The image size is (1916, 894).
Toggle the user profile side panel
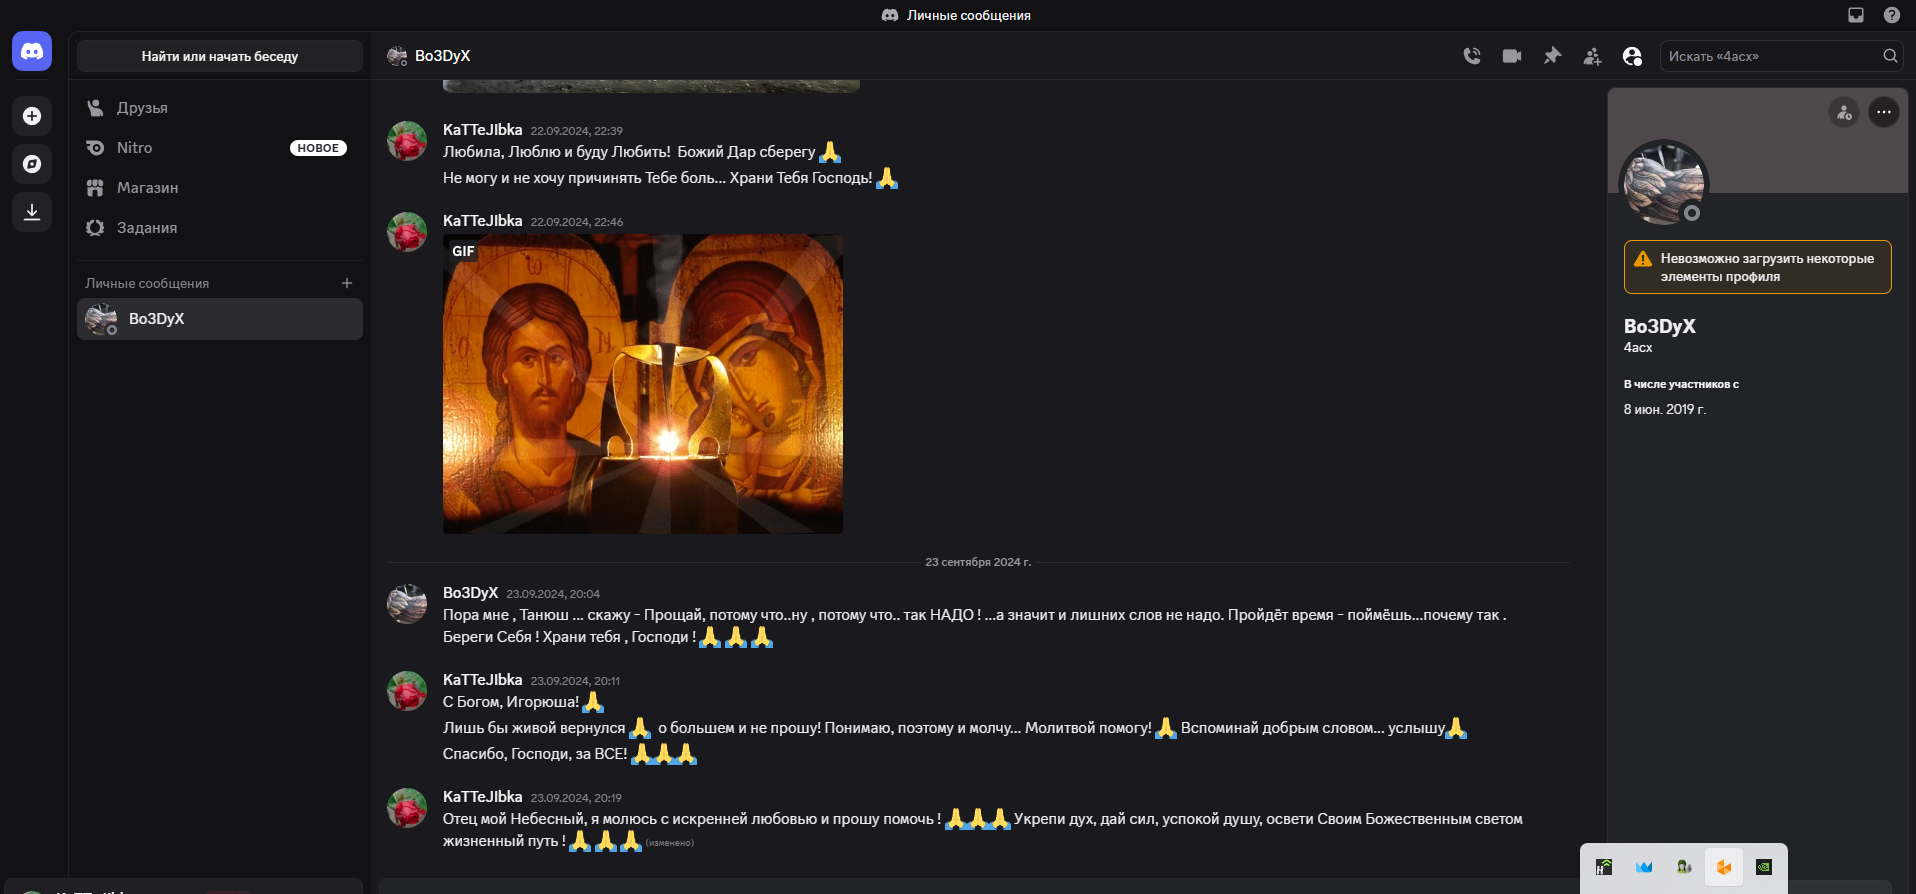point(1632,56)
